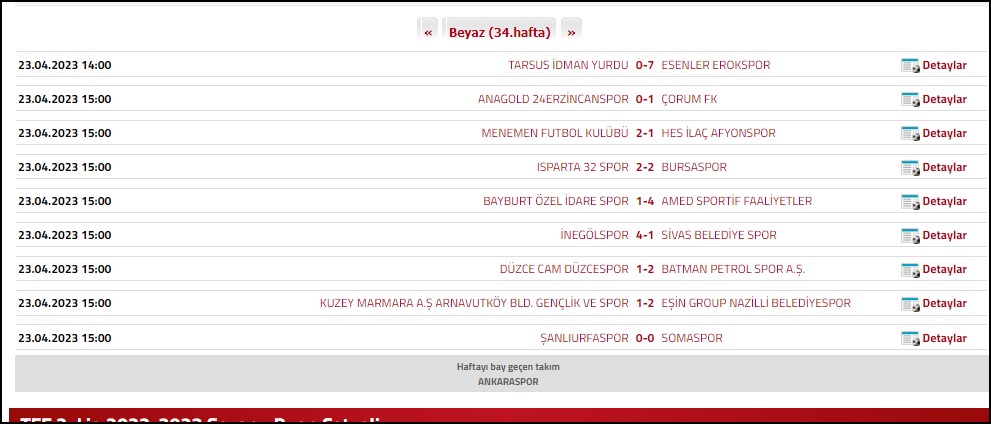
Task: Click details icon for Bayburt Özel İdare match
Action: (x=909, y=202)
